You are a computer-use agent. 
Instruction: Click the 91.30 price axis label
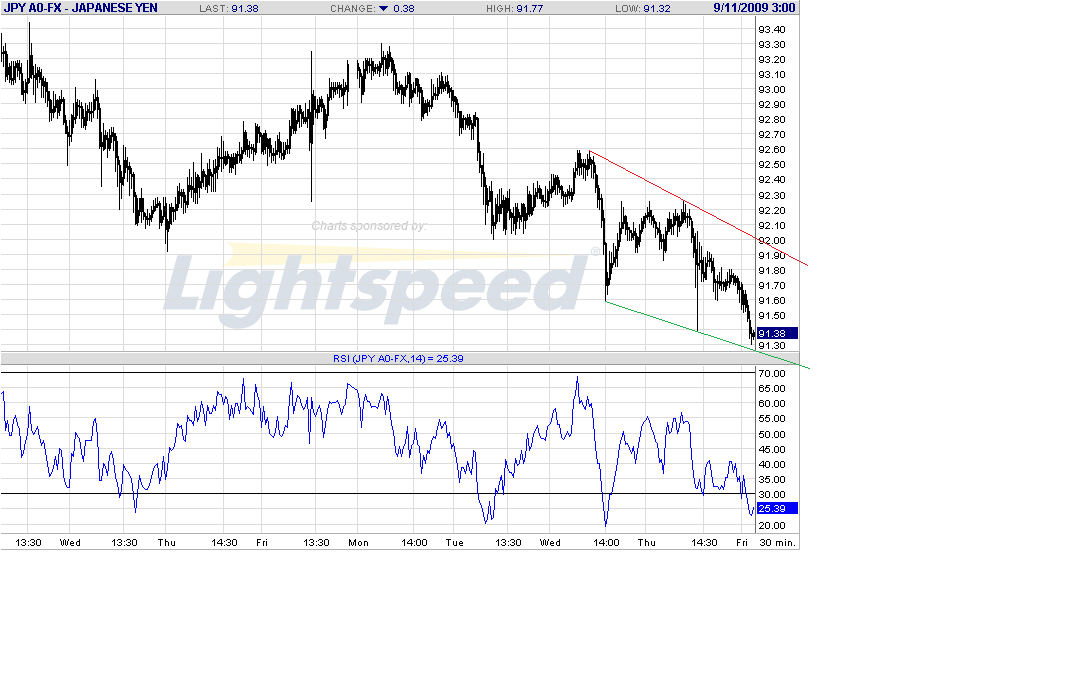click(x=772, y=346)
